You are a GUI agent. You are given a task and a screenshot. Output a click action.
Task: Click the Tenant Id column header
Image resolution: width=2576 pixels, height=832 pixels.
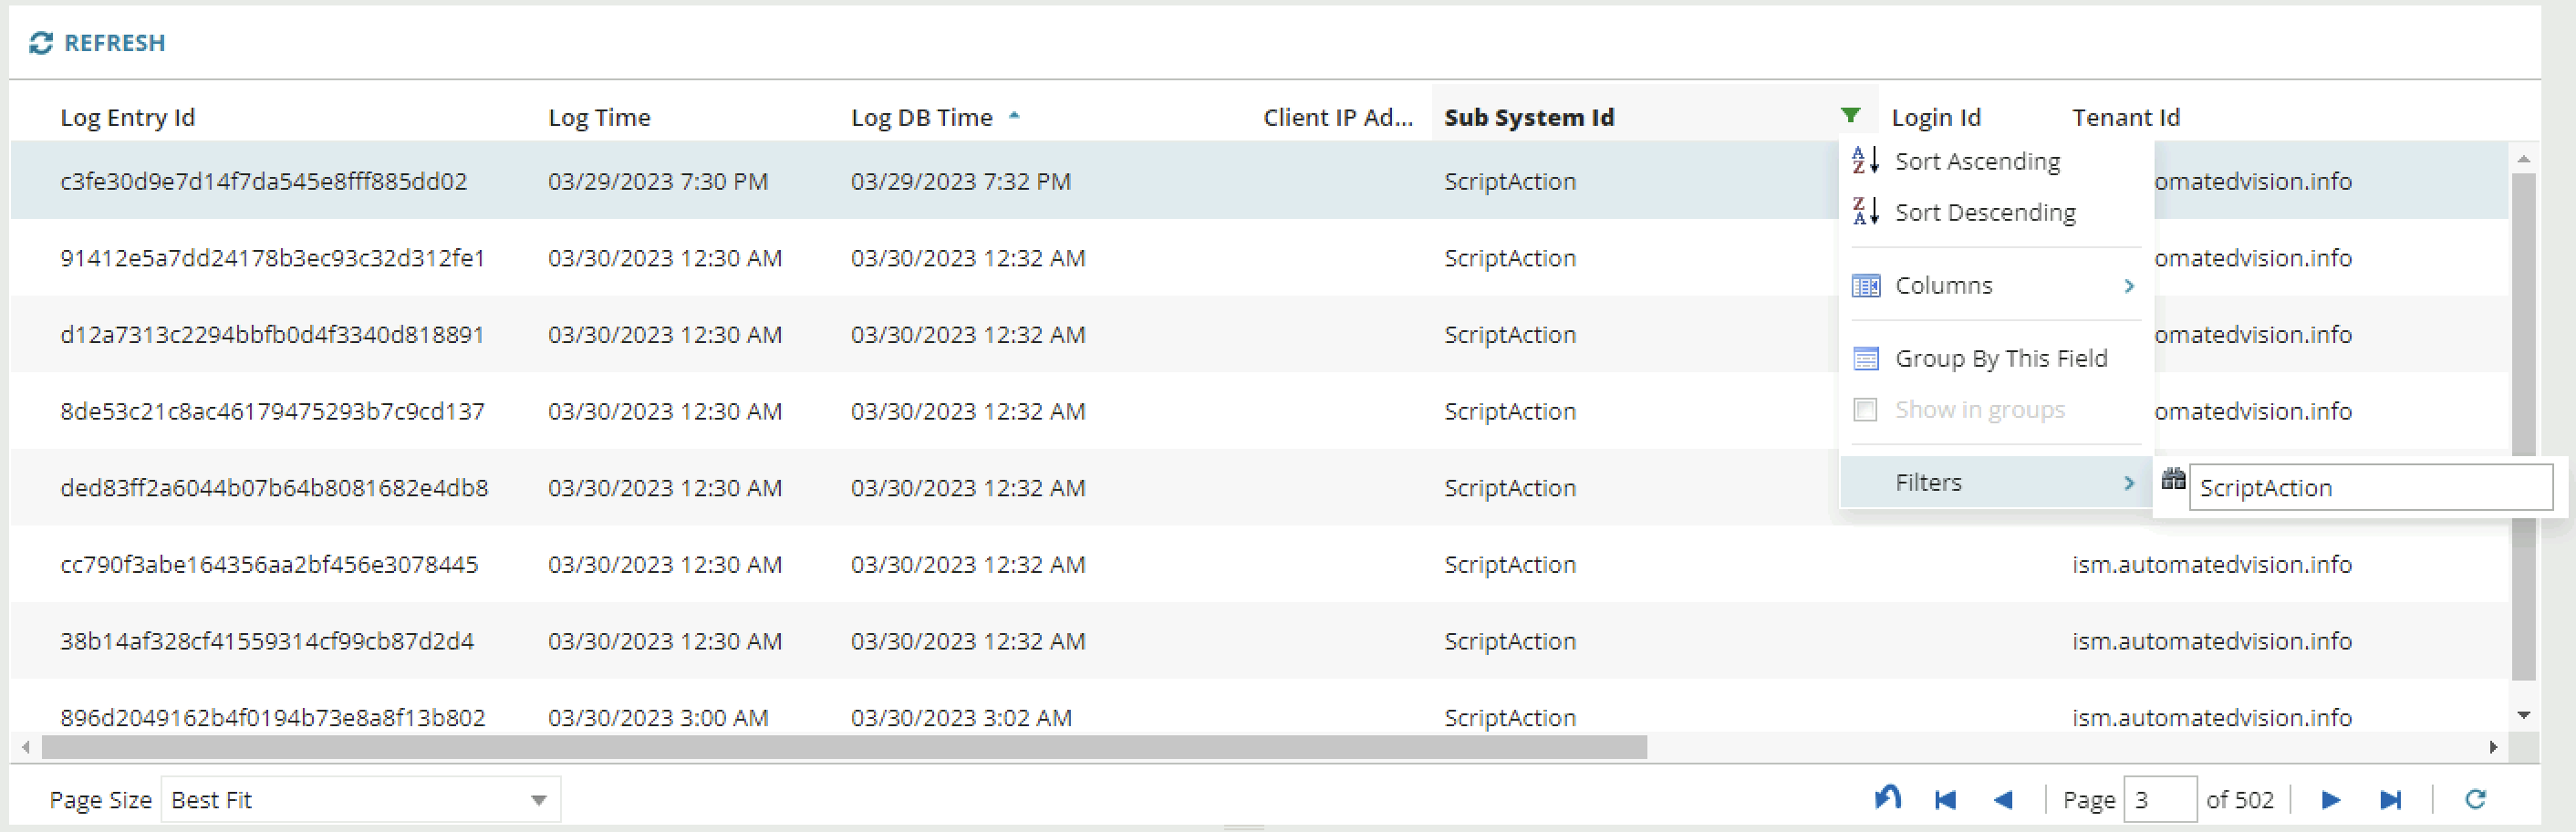click(x=2126, y=117)
